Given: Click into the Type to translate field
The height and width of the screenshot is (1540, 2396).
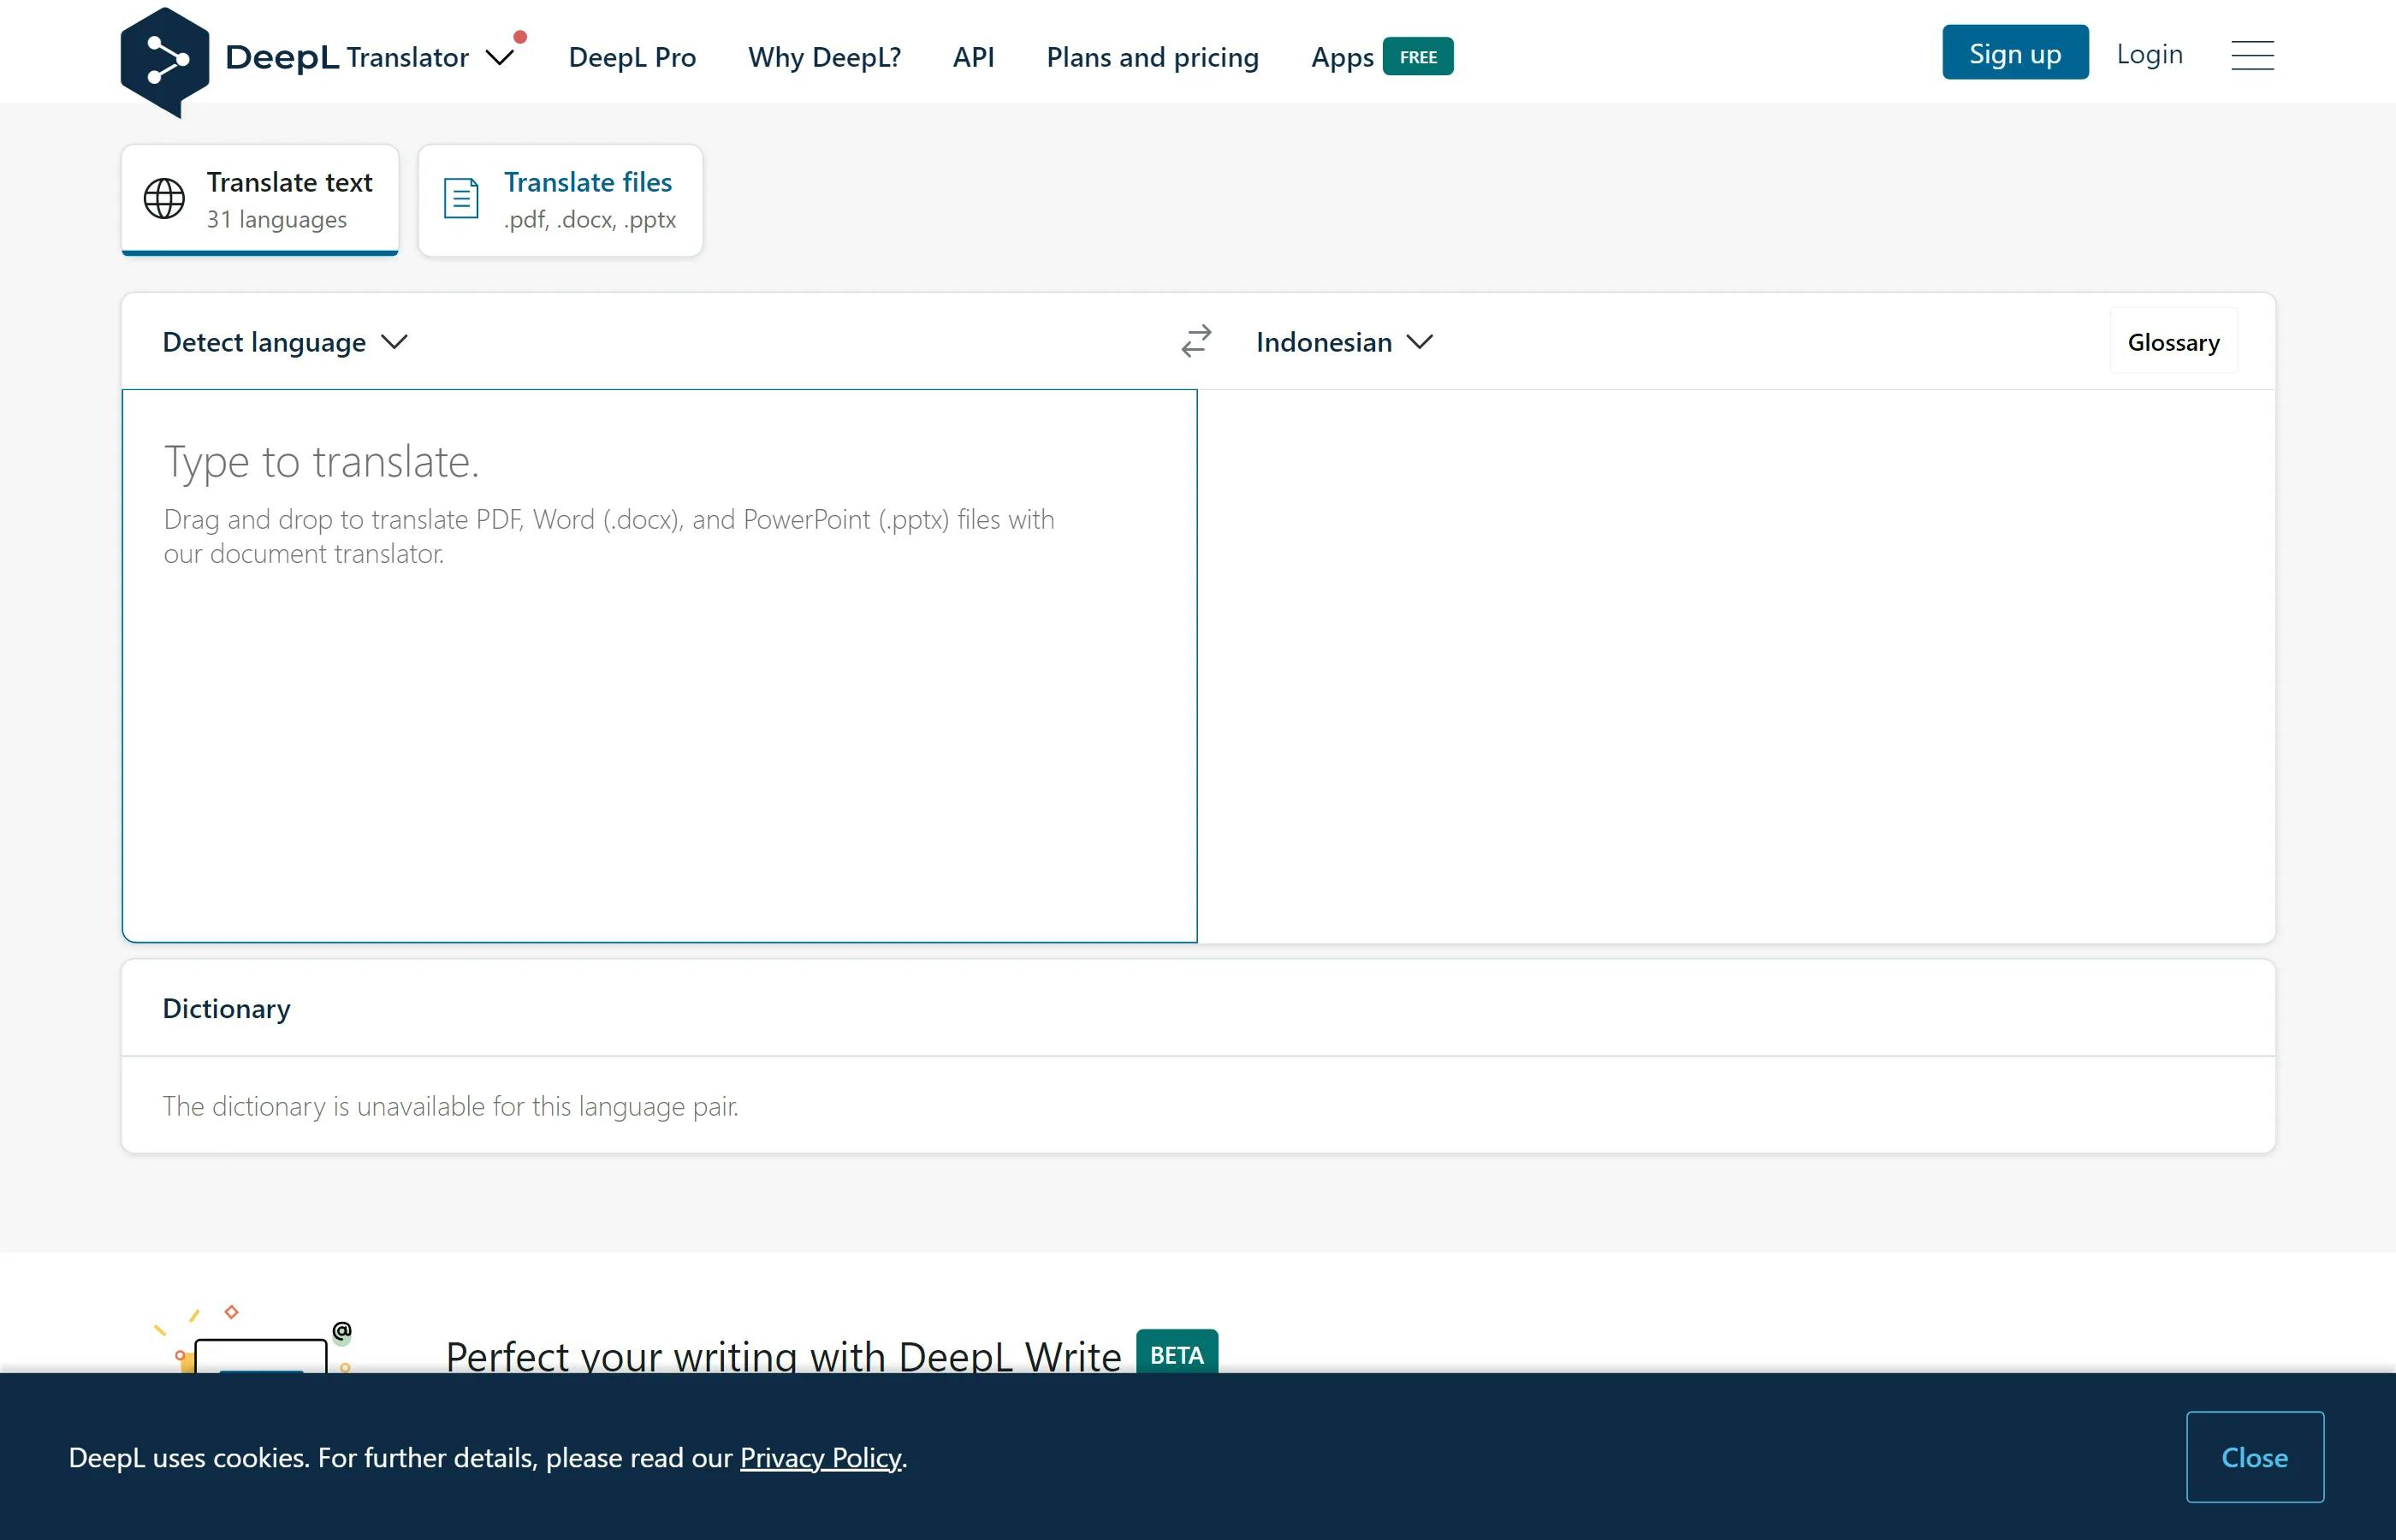Looking at the screenshot, I should tap(660, 665).
